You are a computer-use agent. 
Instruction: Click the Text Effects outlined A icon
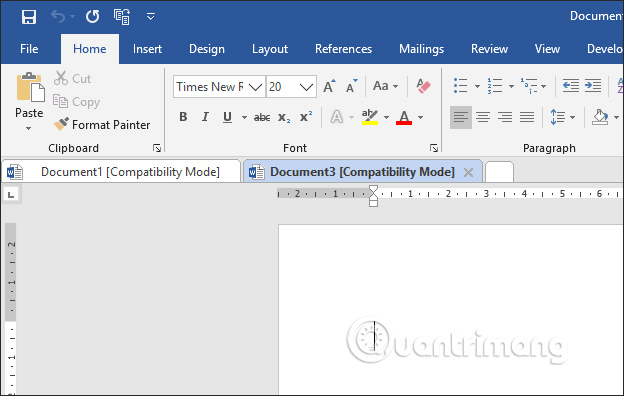[337, 117]
